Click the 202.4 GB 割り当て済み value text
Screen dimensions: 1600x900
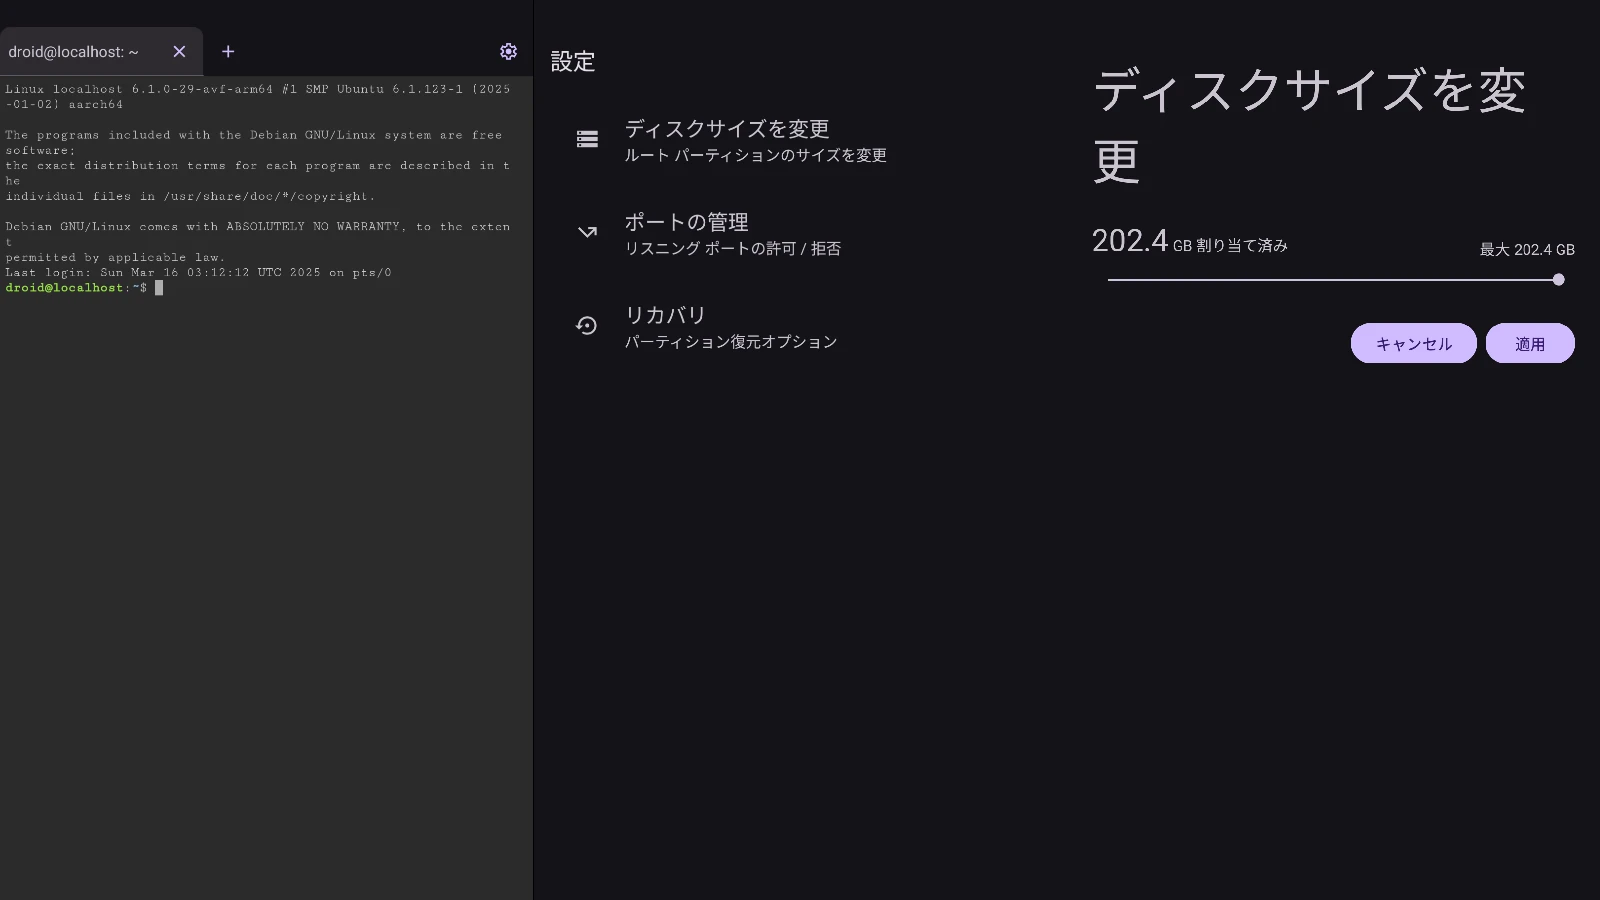coord(1189,242)
